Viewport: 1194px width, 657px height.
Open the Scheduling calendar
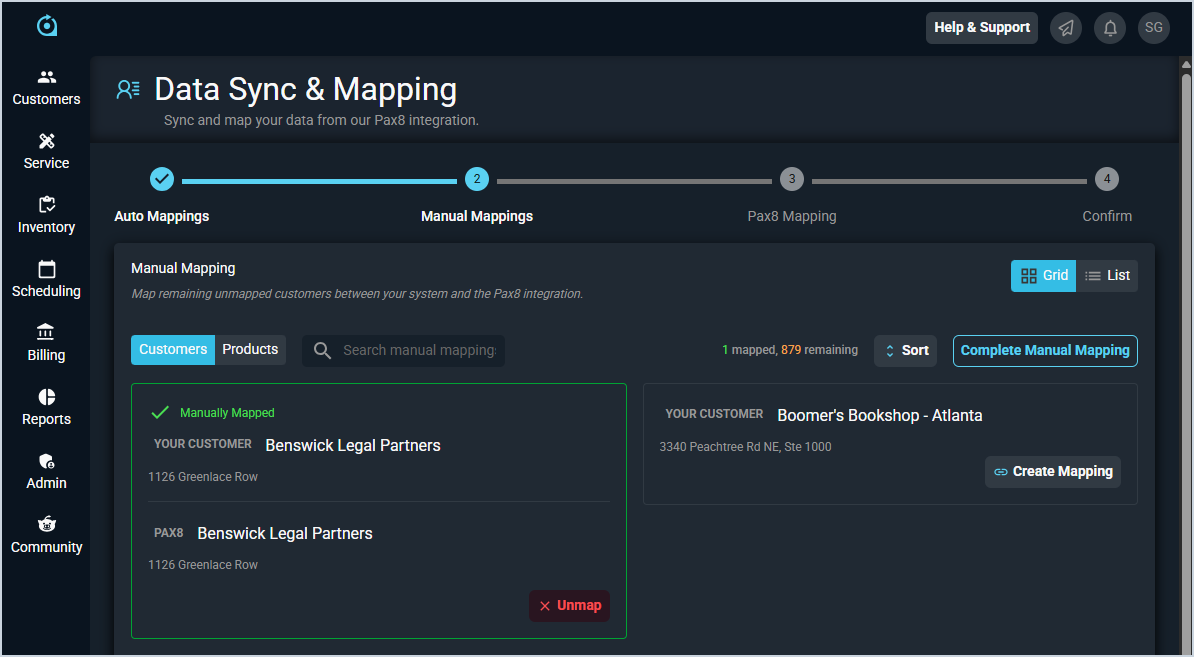(46, 279)
